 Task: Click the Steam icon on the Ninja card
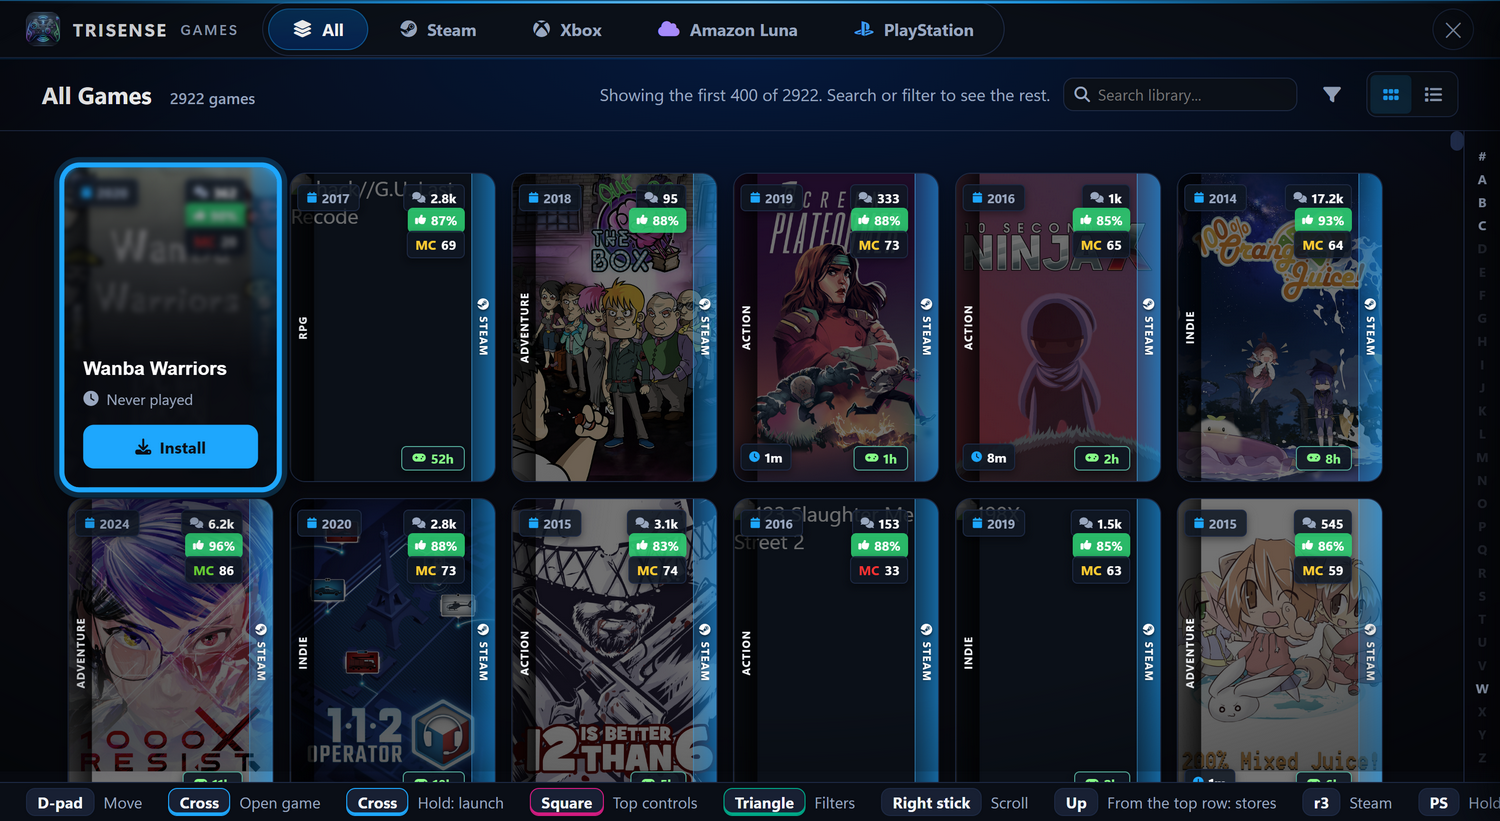(1148, 304)
